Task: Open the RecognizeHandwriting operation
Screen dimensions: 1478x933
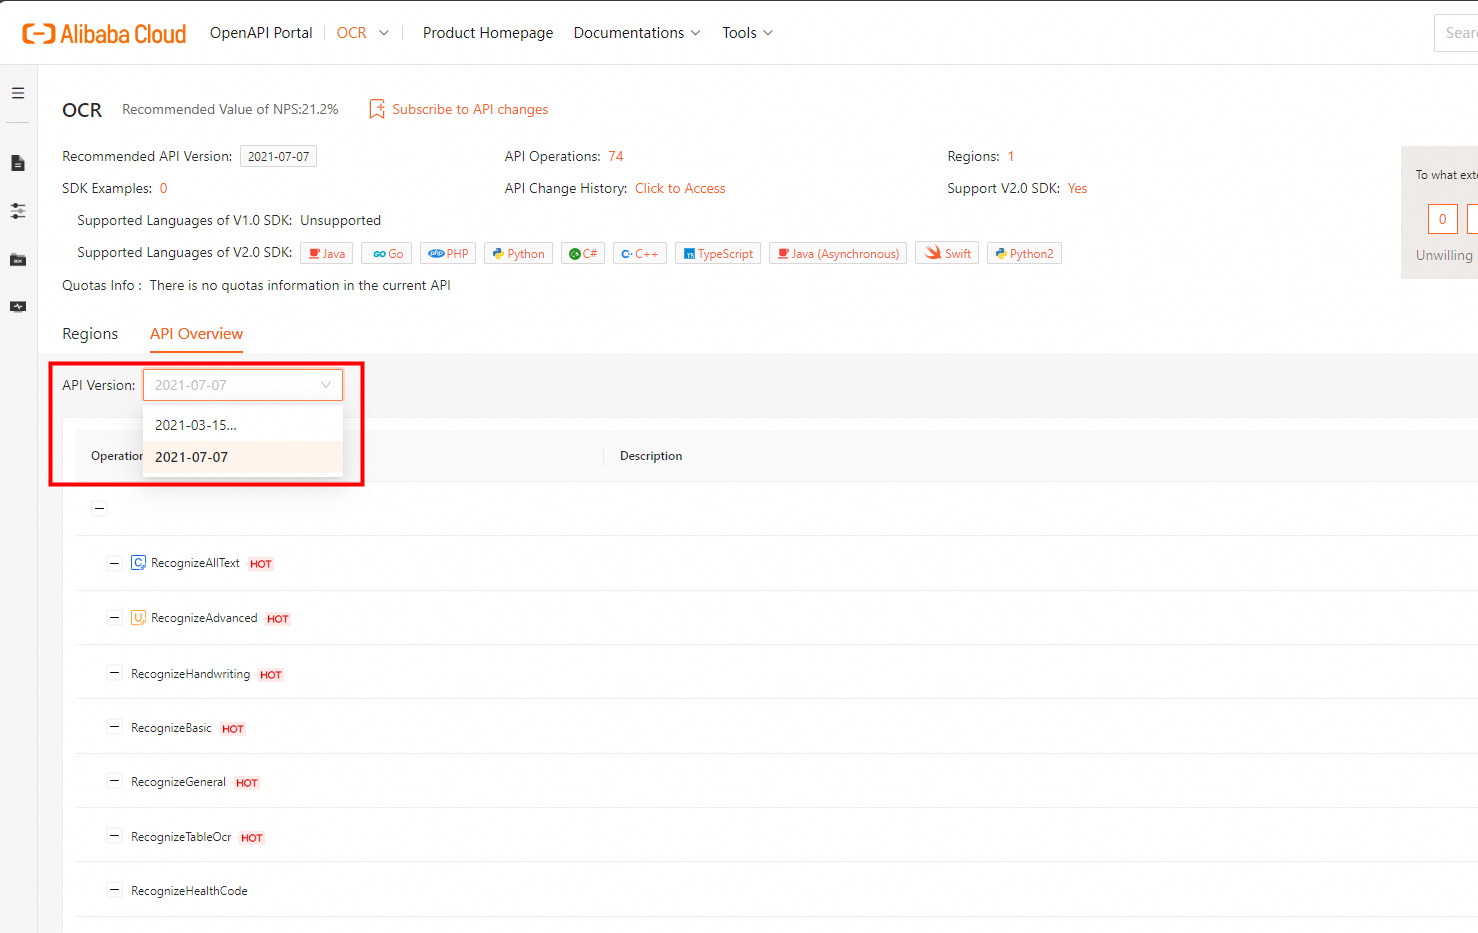Action: click(190, 674)
